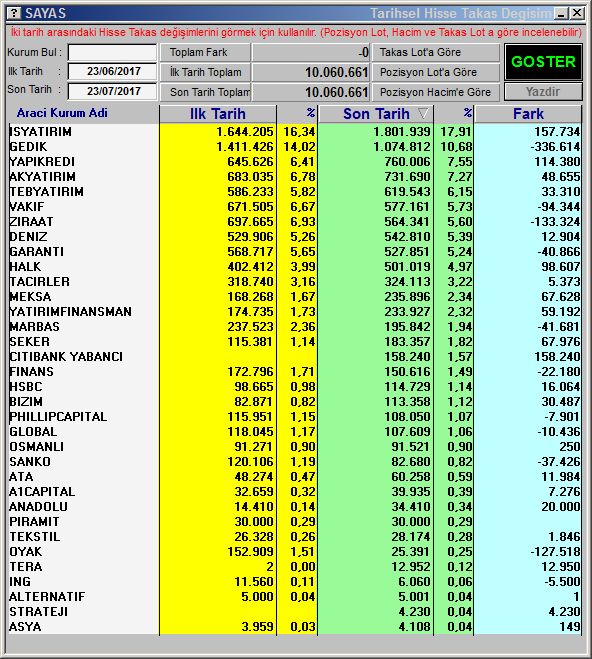This screenshot has height=659, width=592.
Task: Select the STRATEJI row
Action: [x=295, y=612]
